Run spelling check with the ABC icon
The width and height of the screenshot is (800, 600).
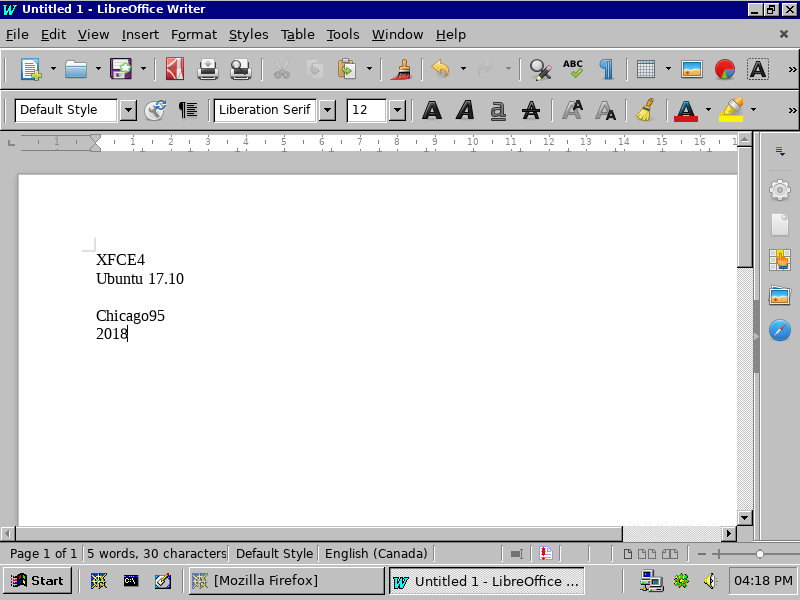click(x=571, y=70)
